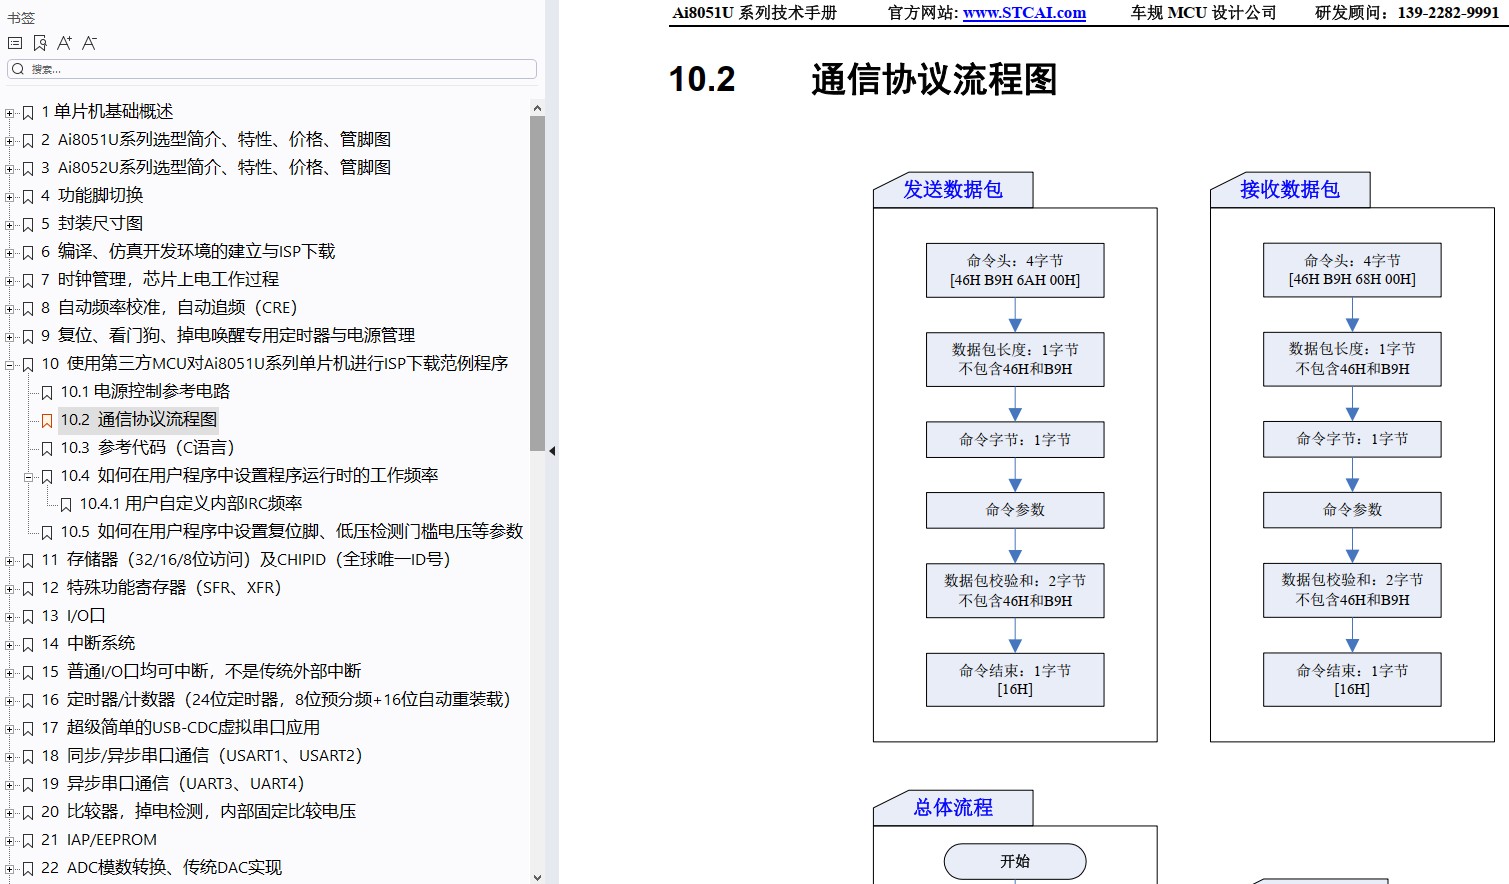Viewport: 1509px width, 884px height.
Task: Open bookmark 15 普通I/O口均可中断
Action: click(201, 672)
